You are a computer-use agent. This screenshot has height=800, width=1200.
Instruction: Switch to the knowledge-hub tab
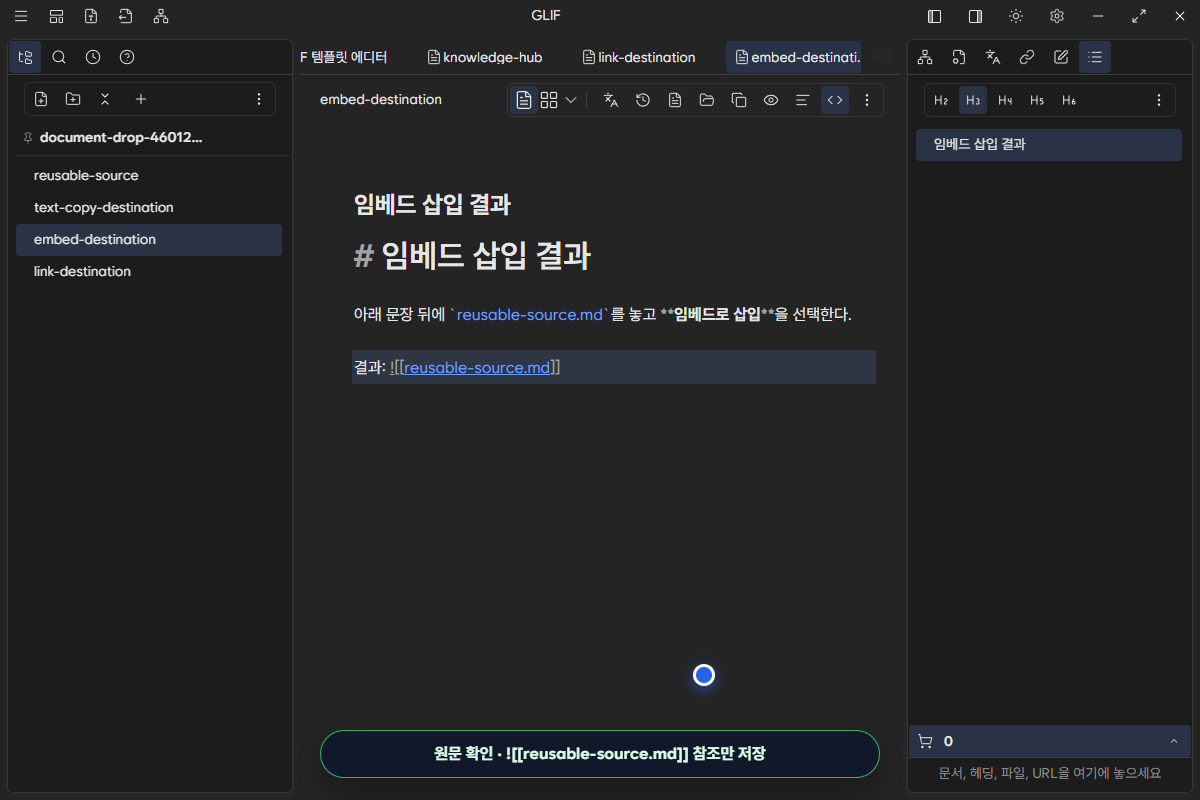click(x=485, y=57)
